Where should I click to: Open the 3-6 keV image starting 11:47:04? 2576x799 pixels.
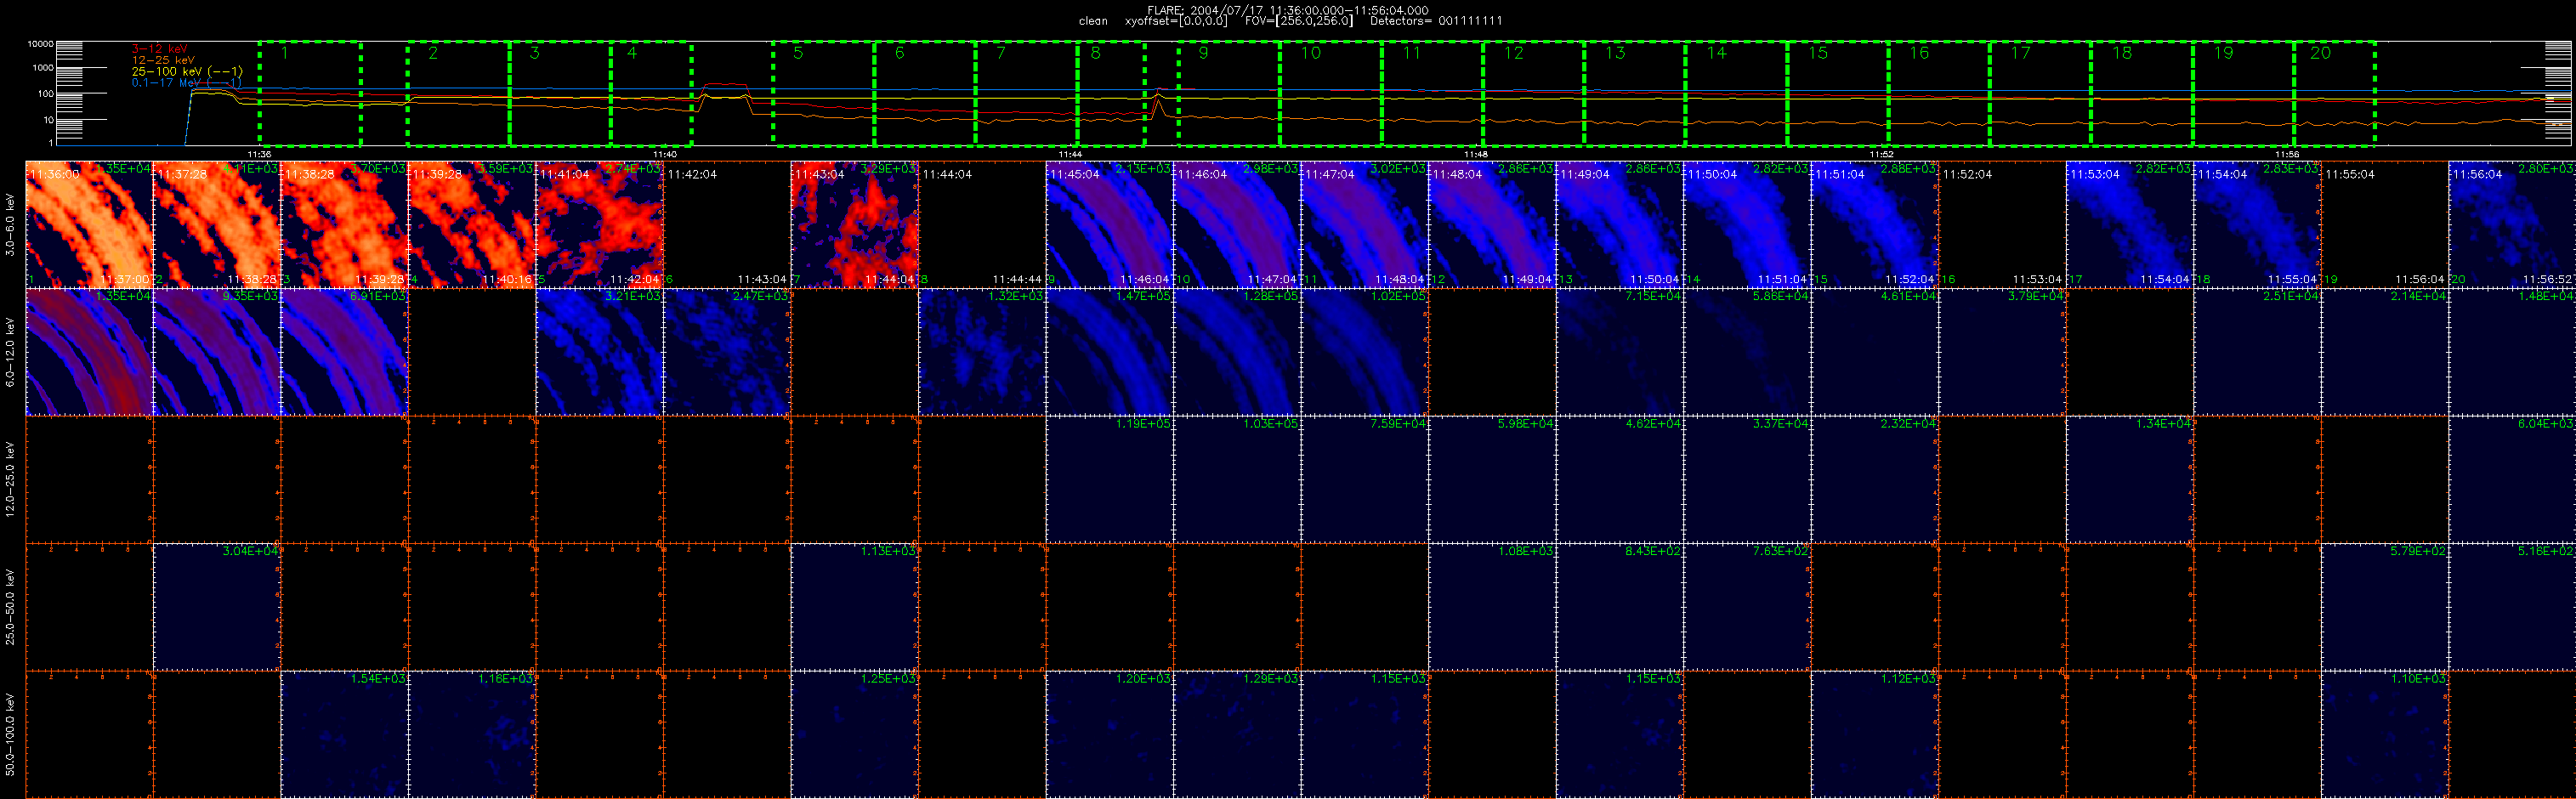coord(1365,224)
